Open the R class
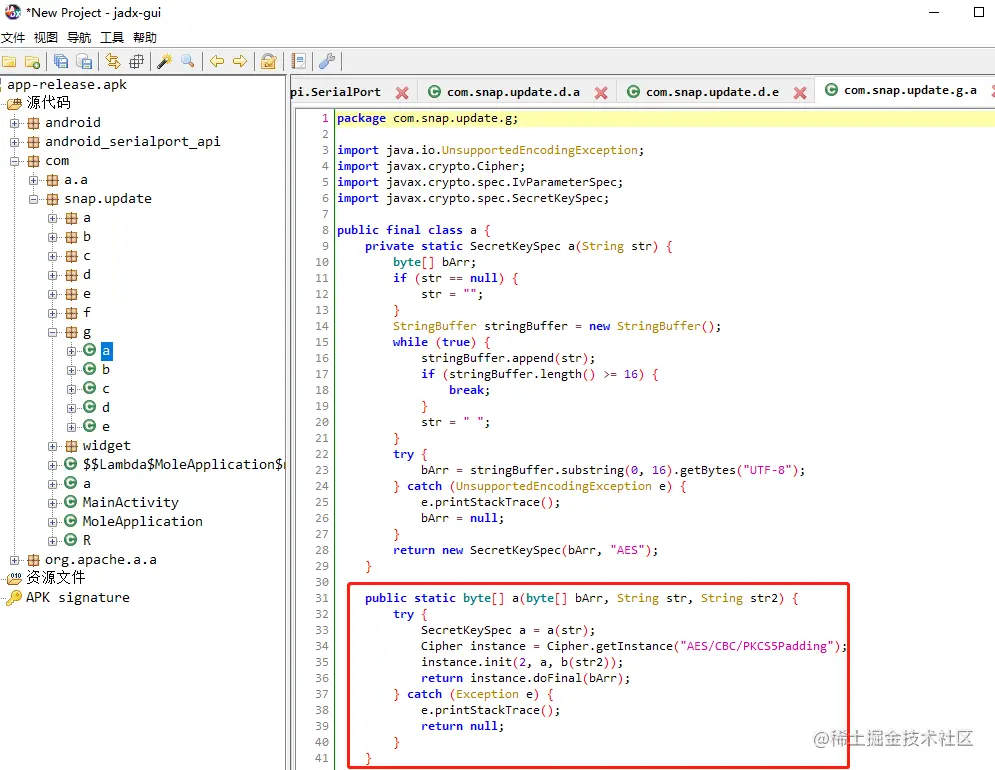The image size is (995, 770). pyautogui.click(x=87, y=541)
